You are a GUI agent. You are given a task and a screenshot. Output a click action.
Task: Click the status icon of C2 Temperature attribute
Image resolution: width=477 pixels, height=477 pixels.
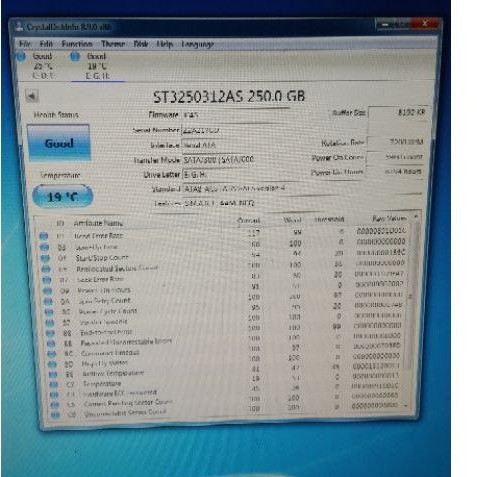tap(54, 385)
